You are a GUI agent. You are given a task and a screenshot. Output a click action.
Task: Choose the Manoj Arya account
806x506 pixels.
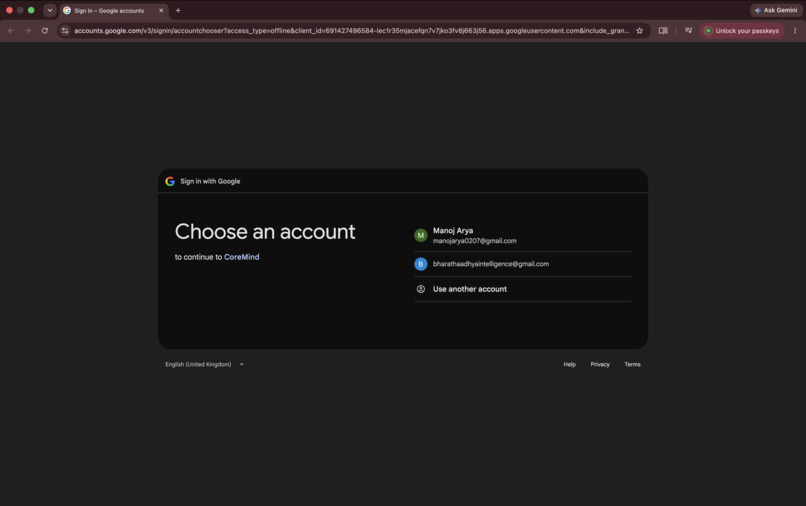pyautogui.click(x=522, y=236)
